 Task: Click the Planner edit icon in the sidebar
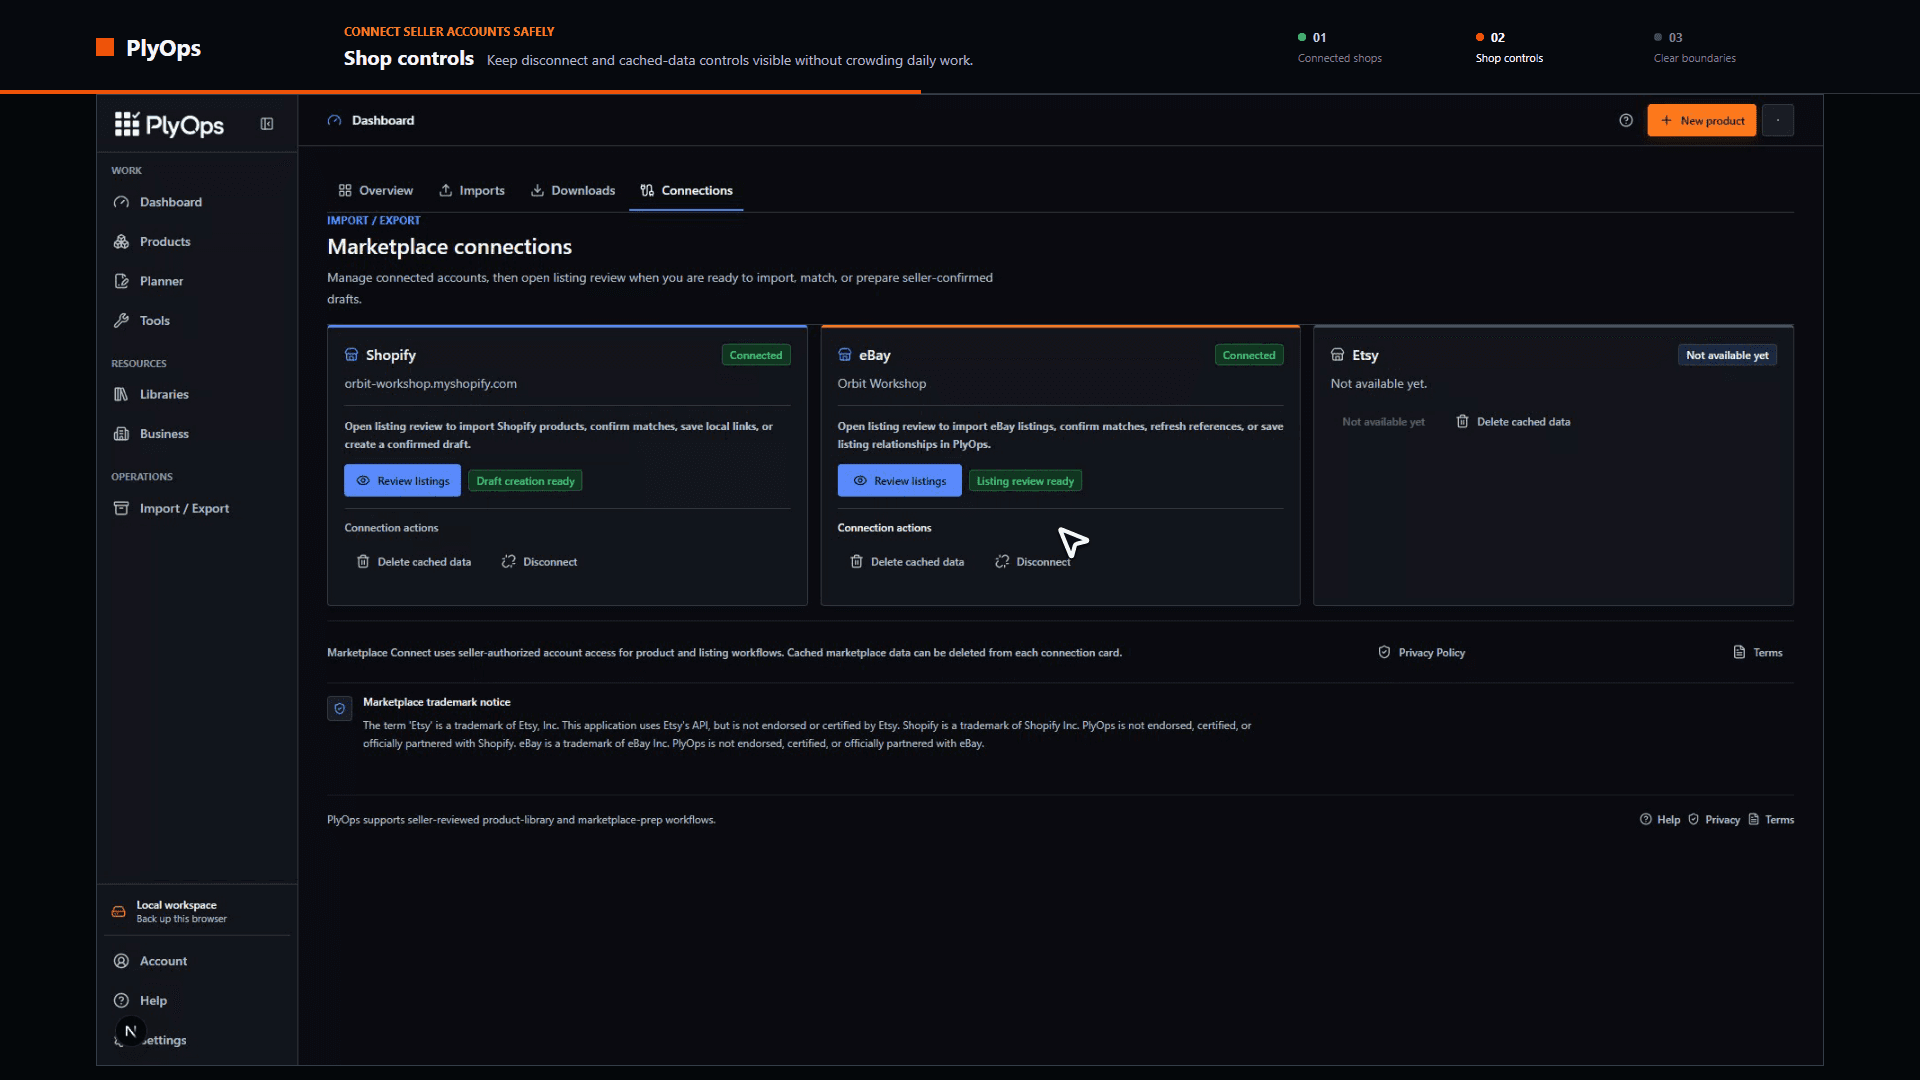(121, 281)
